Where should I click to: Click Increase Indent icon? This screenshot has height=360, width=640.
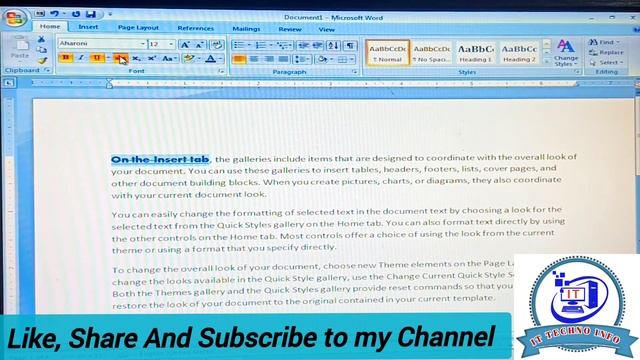pos(318,46)
